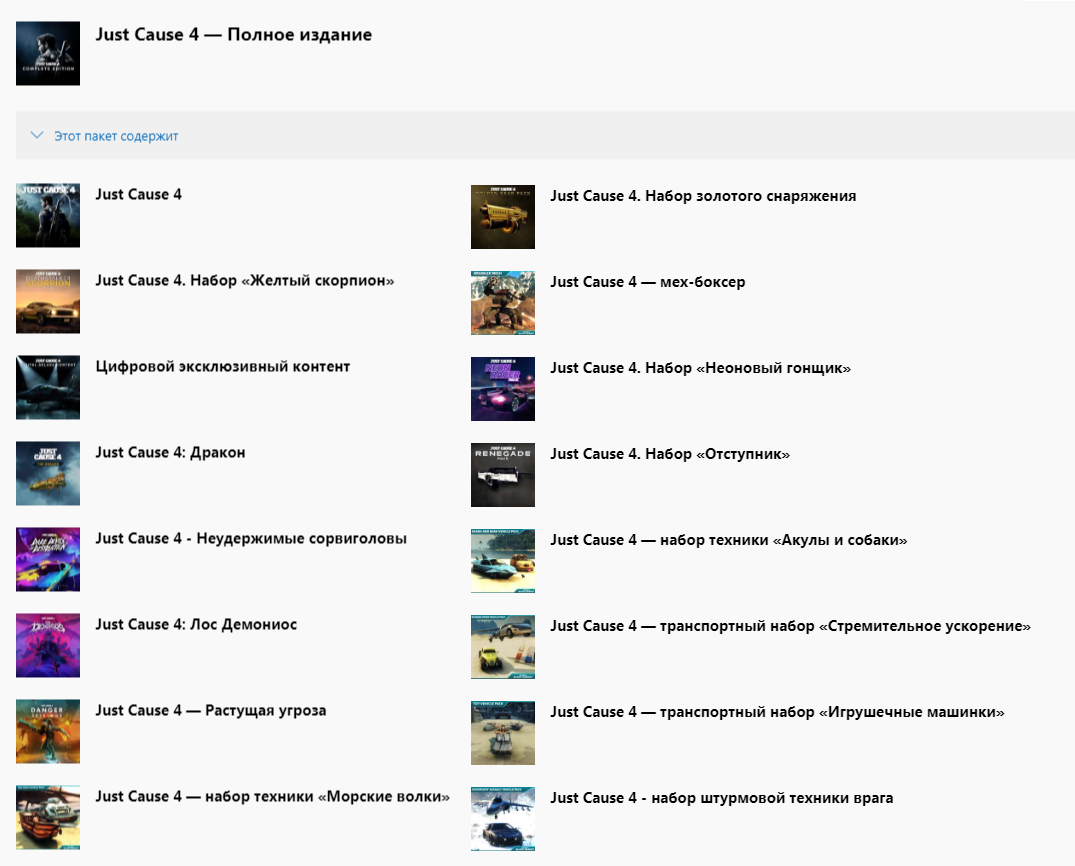Select the «Цифровой эксклюзивный контент» title

click(223, 367)
